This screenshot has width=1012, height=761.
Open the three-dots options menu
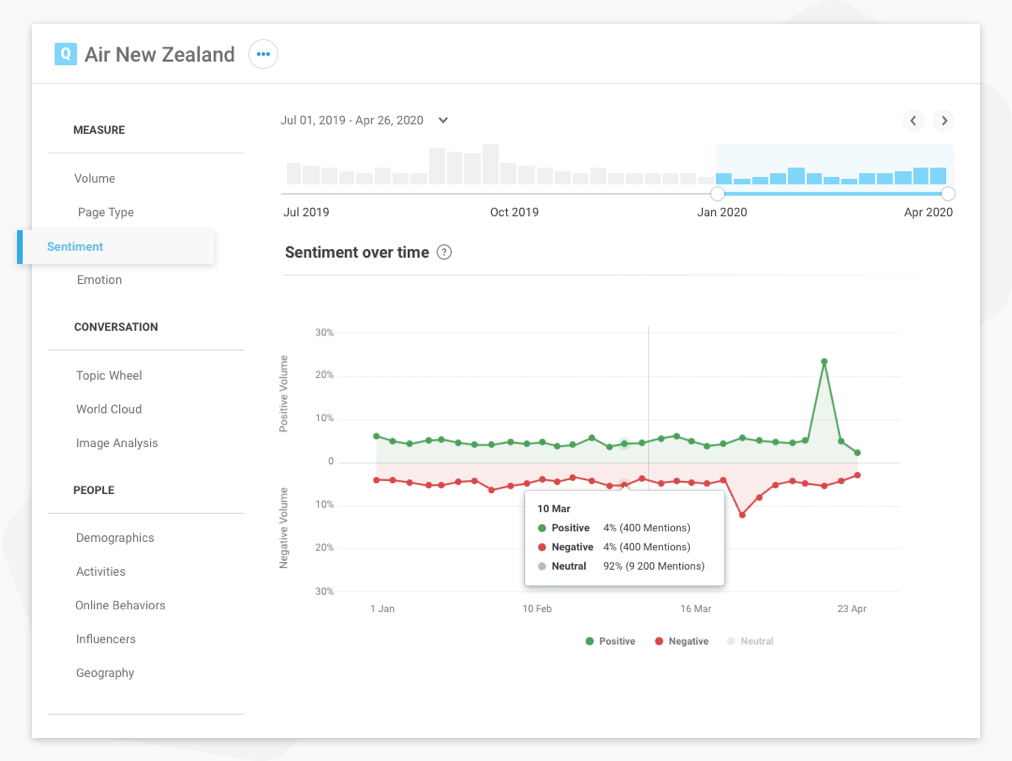coord(263,54)
